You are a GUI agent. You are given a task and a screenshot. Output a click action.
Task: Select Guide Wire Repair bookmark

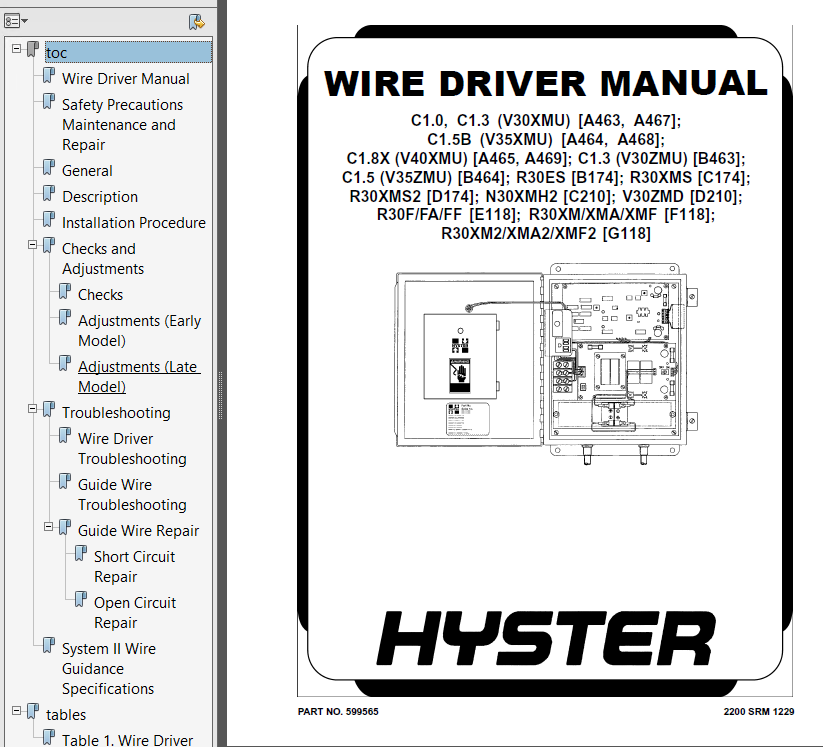point(139,531)
